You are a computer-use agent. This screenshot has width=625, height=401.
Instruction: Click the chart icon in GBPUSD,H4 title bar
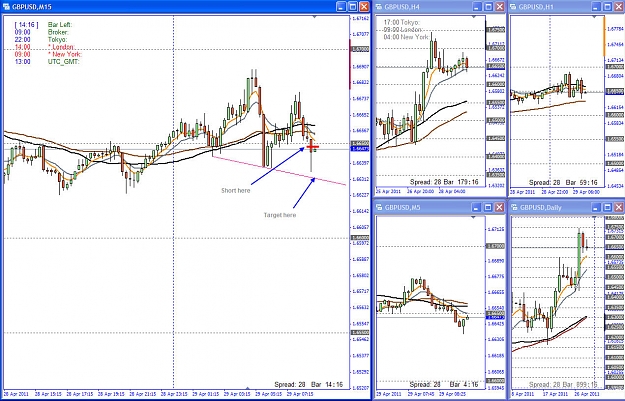(379, 6)
